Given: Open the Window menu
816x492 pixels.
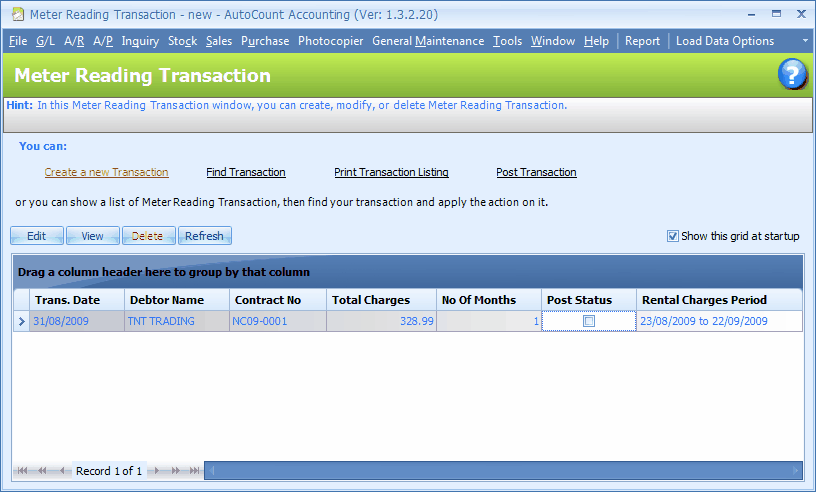Looking at the screenshot, I should 553,41.
